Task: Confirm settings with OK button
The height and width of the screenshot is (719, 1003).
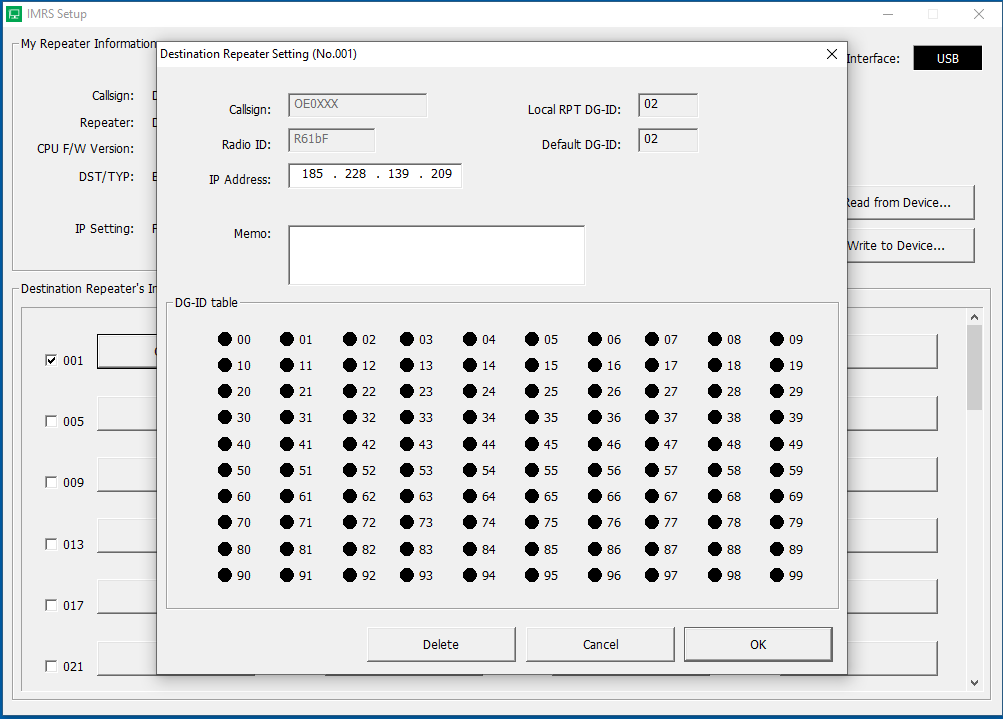Action: point(758,645)
